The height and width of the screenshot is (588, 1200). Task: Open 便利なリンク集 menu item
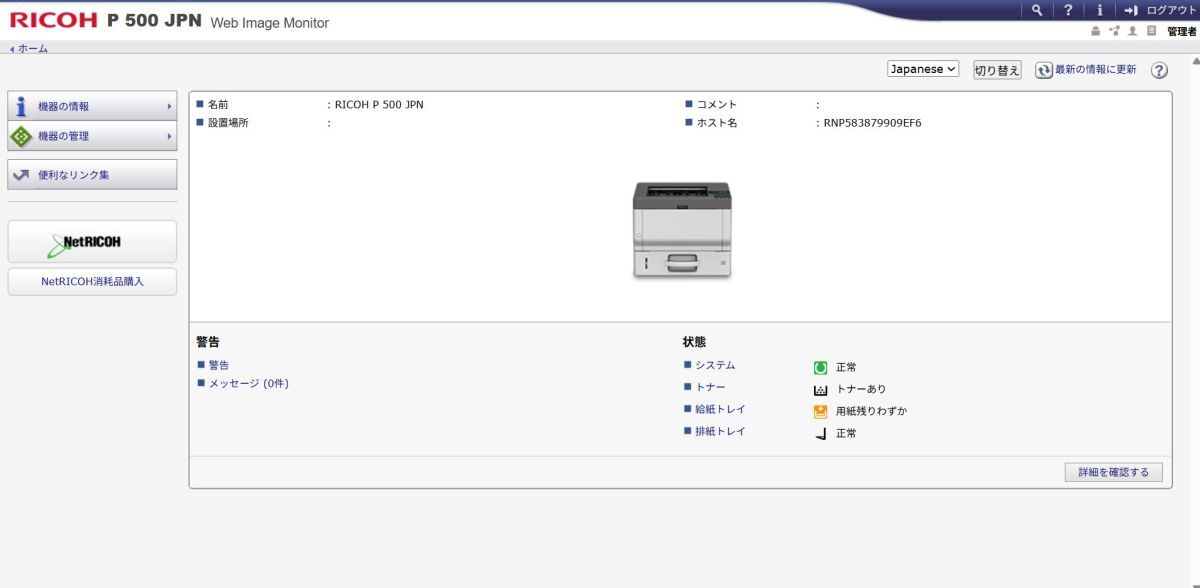tap(92, 175)
